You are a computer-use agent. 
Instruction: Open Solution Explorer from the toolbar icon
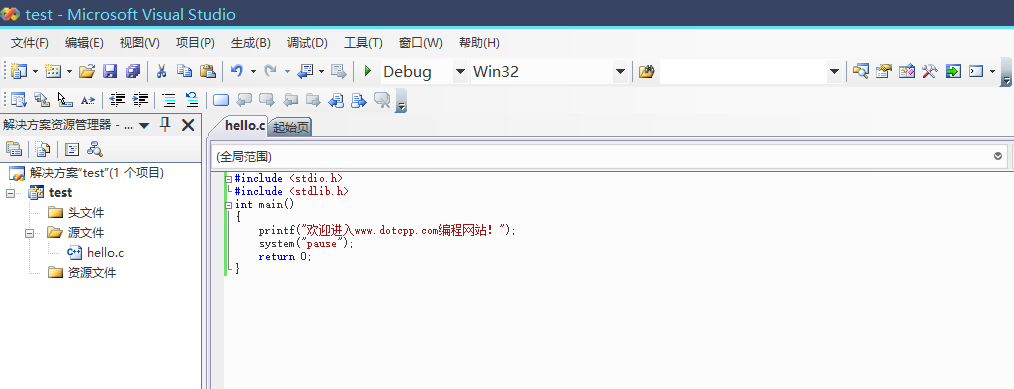(860, 71)
